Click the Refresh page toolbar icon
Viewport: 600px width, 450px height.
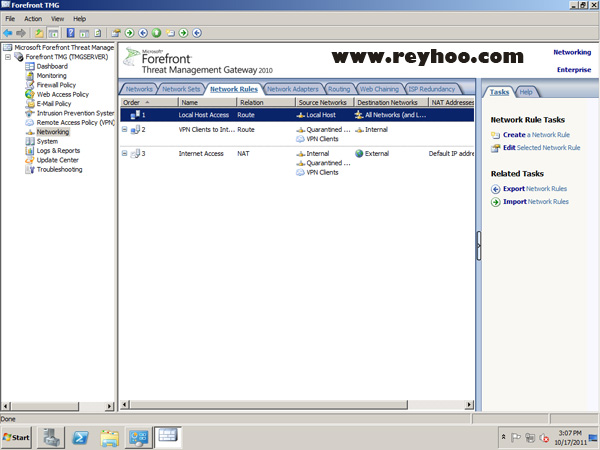click(98, 33)
